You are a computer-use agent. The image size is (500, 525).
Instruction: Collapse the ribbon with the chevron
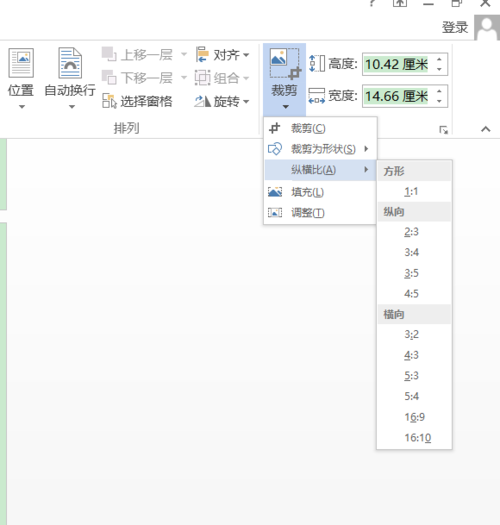486,129
